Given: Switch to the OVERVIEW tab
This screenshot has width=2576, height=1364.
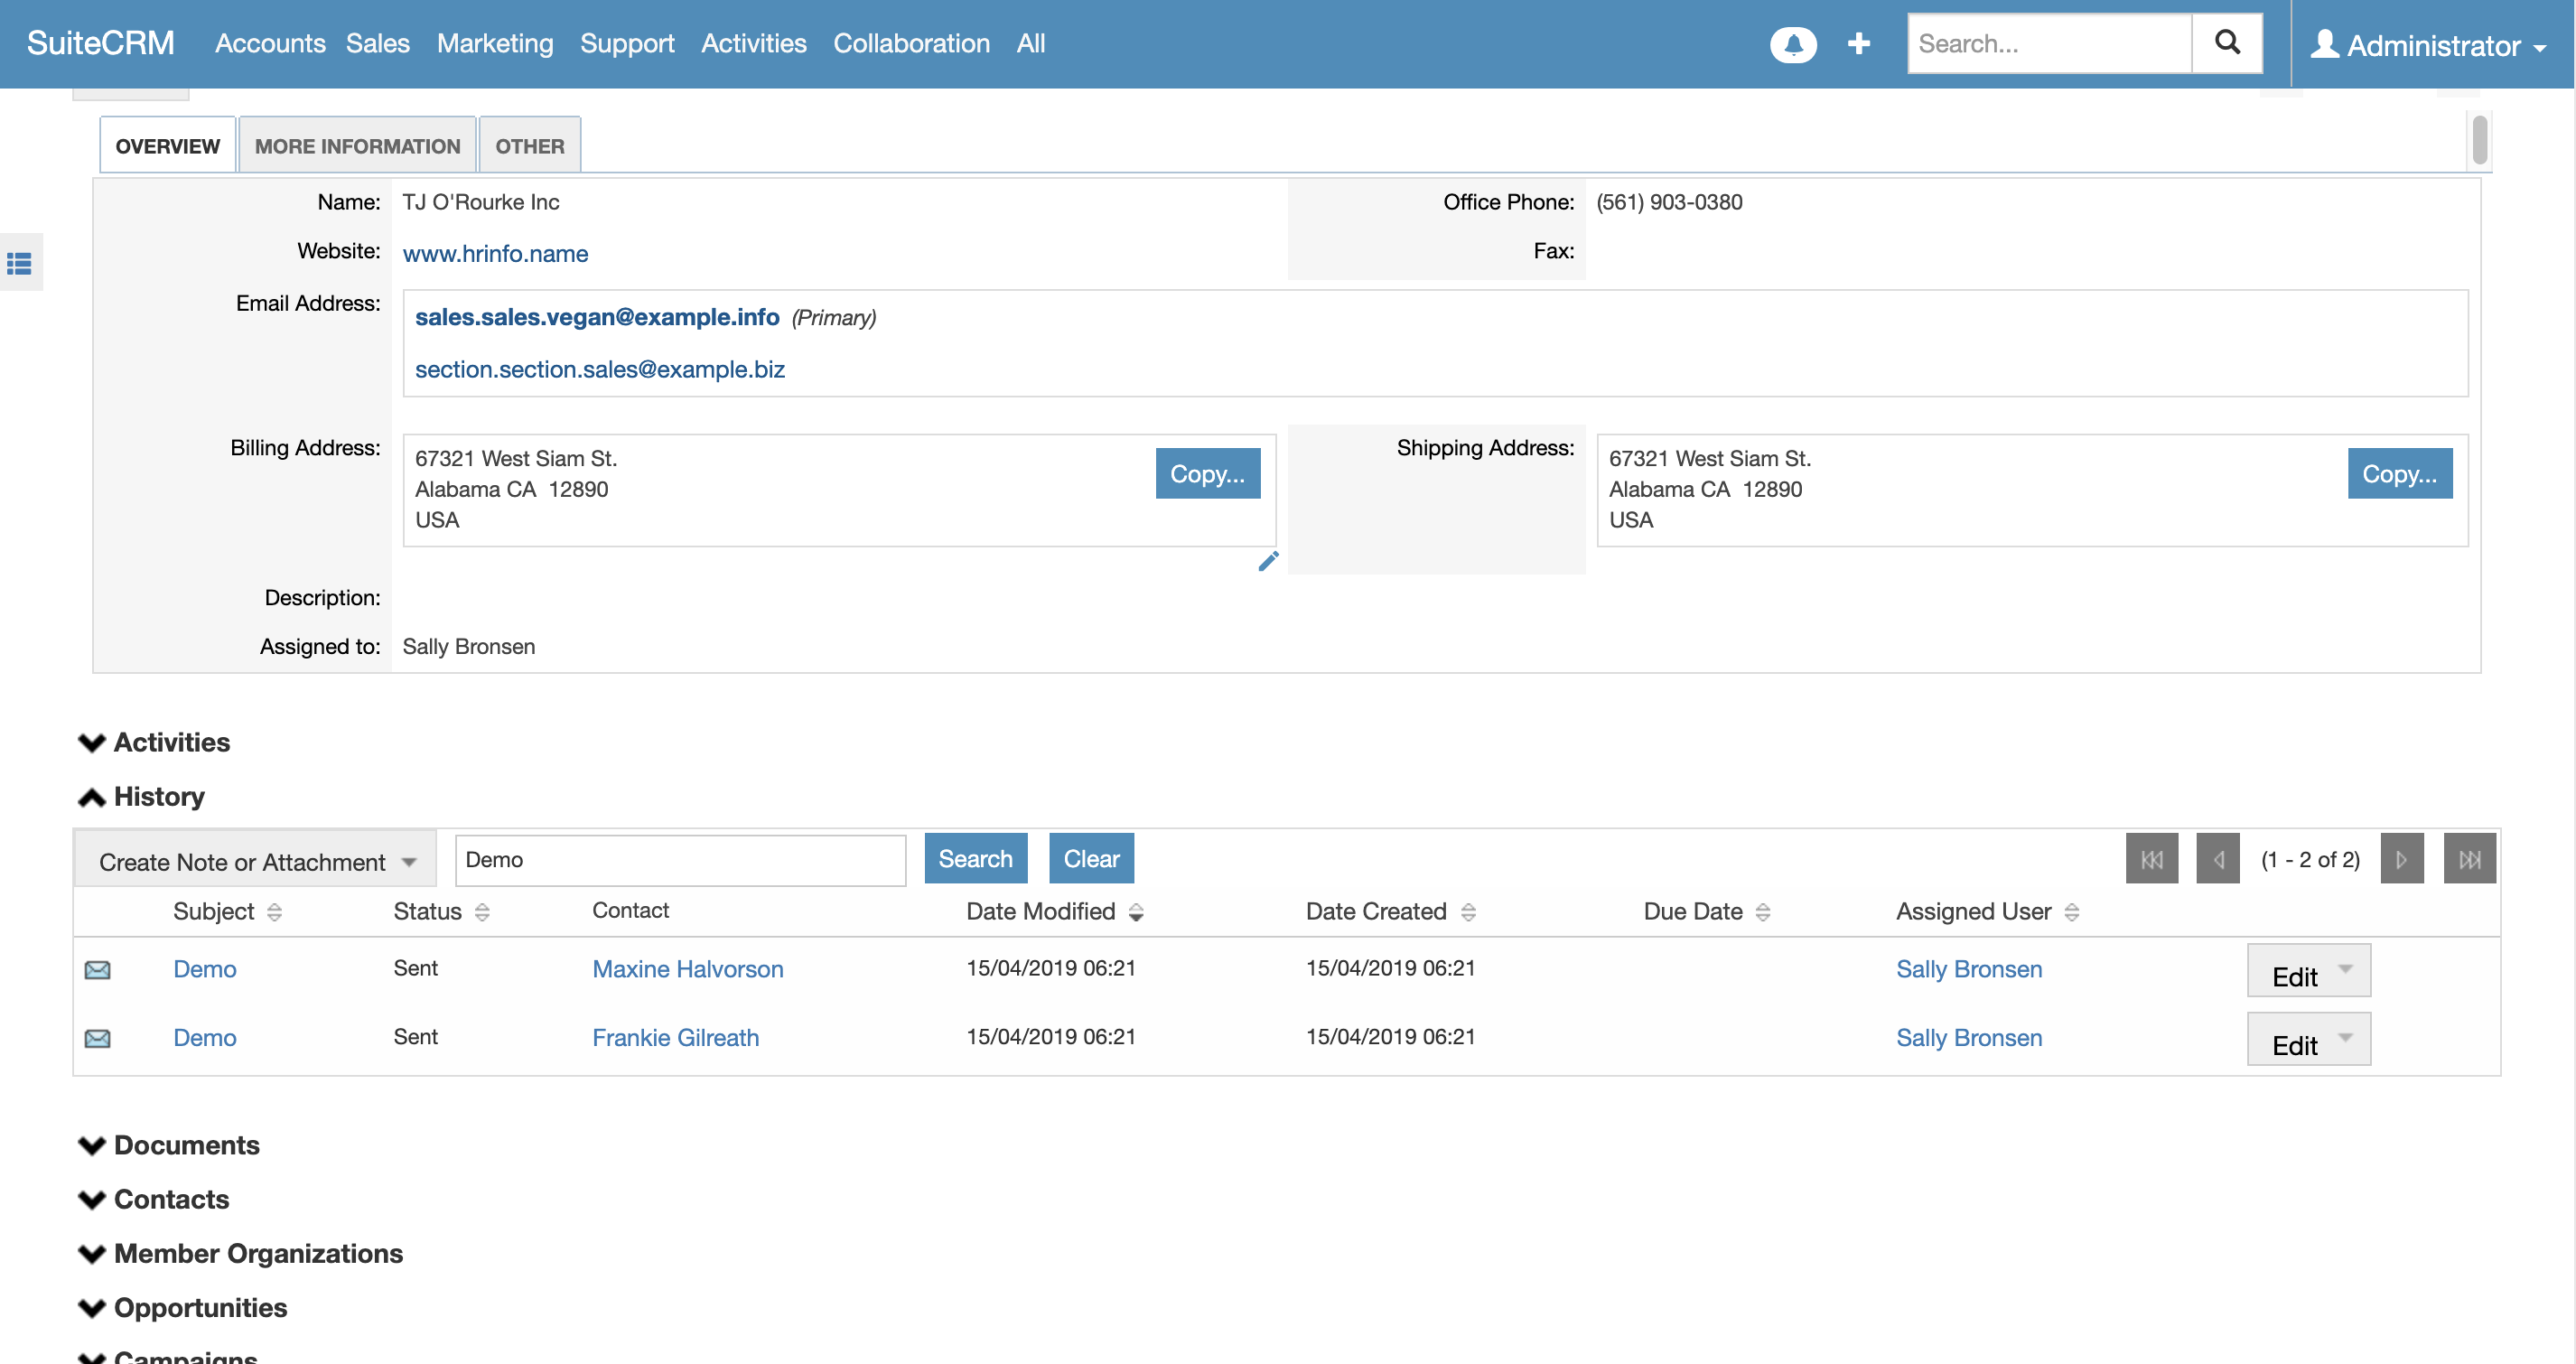Looking at the screenshot, I should pyautogui.click(x=167, y=146).
